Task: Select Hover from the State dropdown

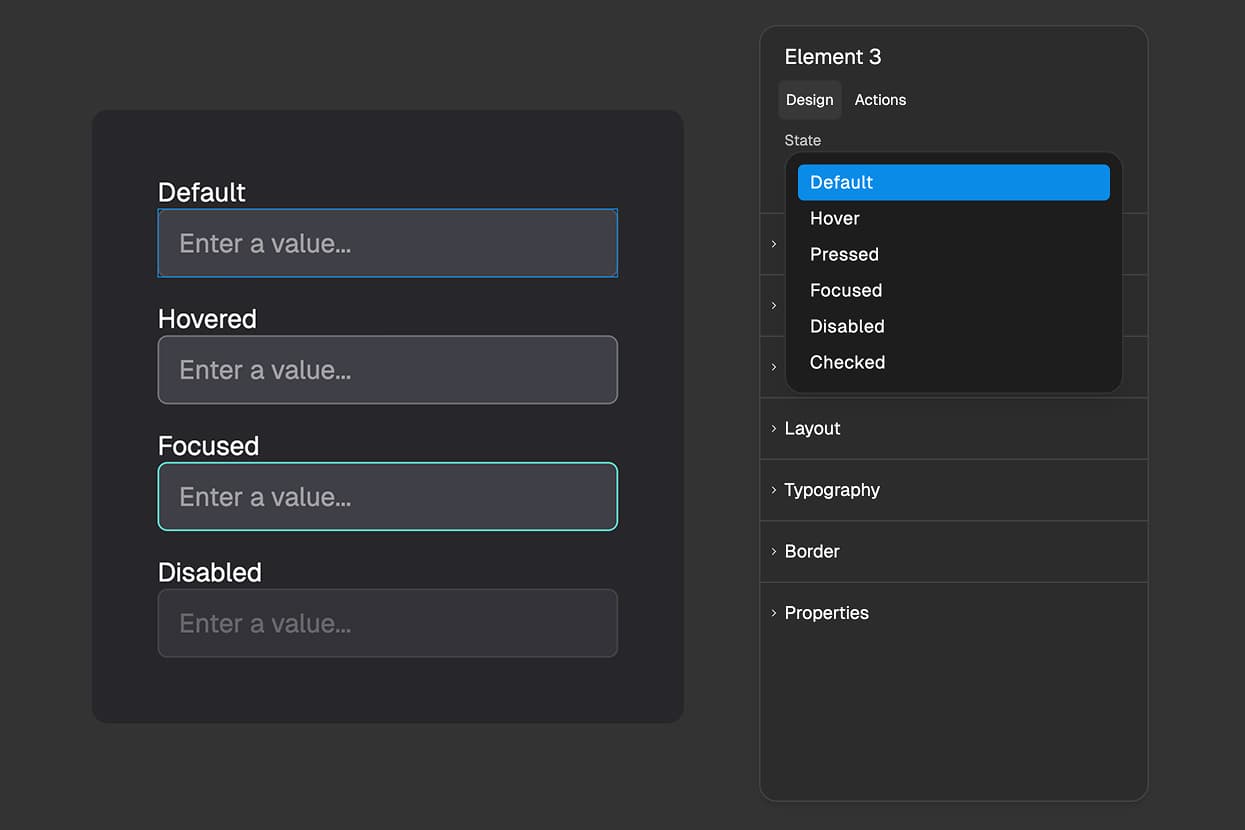Action: pos(835,218)
